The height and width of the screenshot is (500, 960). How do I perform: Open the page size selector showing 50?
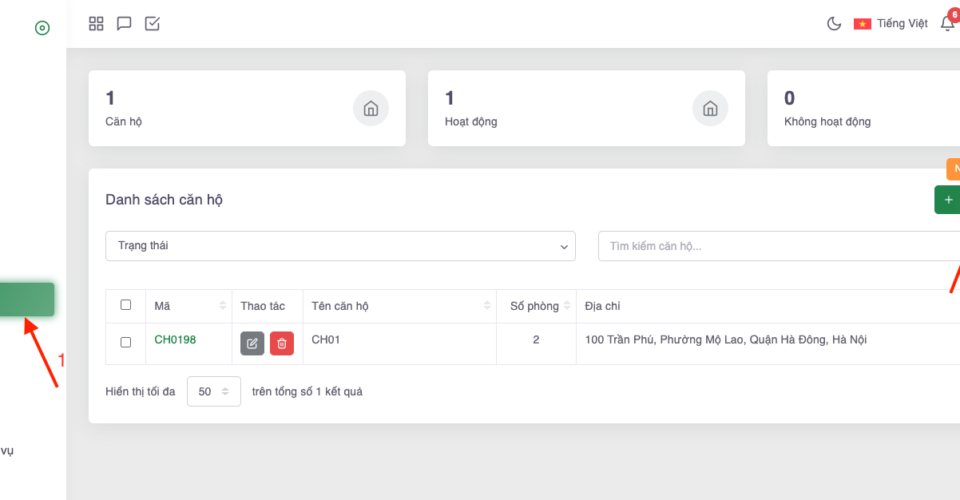coord(213,392)
